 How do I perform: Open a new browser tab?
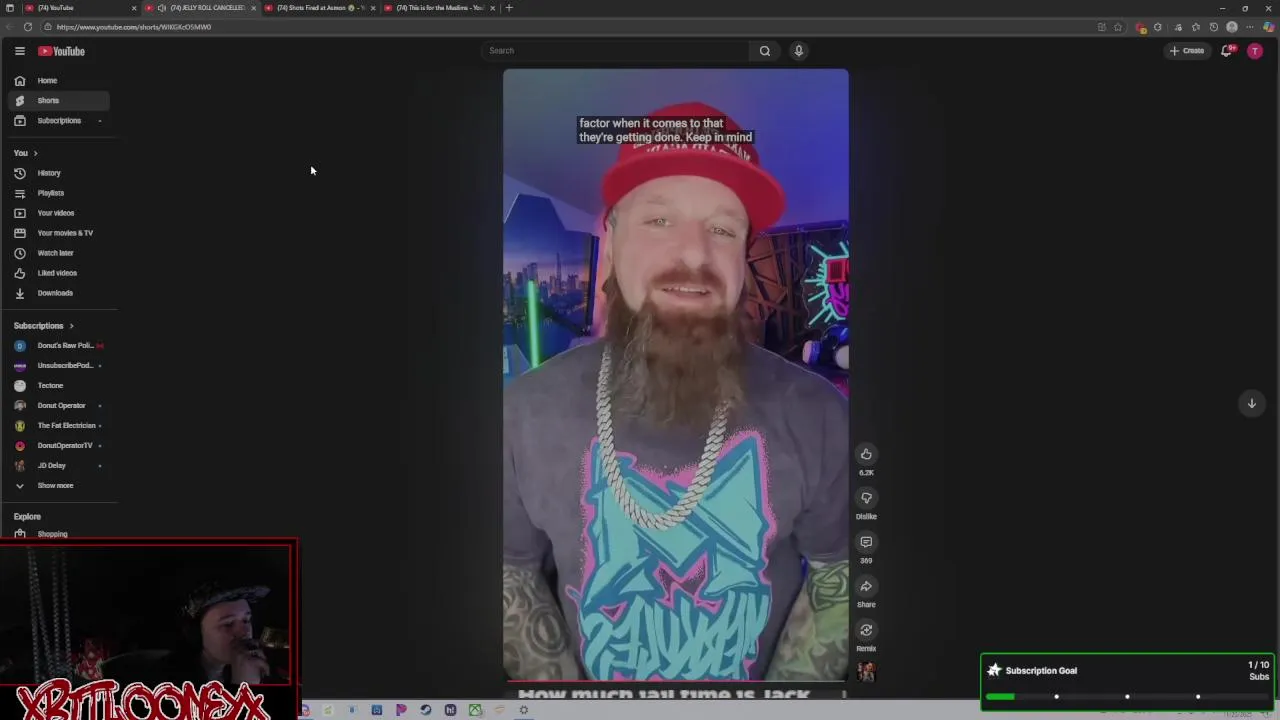point(509,8)
